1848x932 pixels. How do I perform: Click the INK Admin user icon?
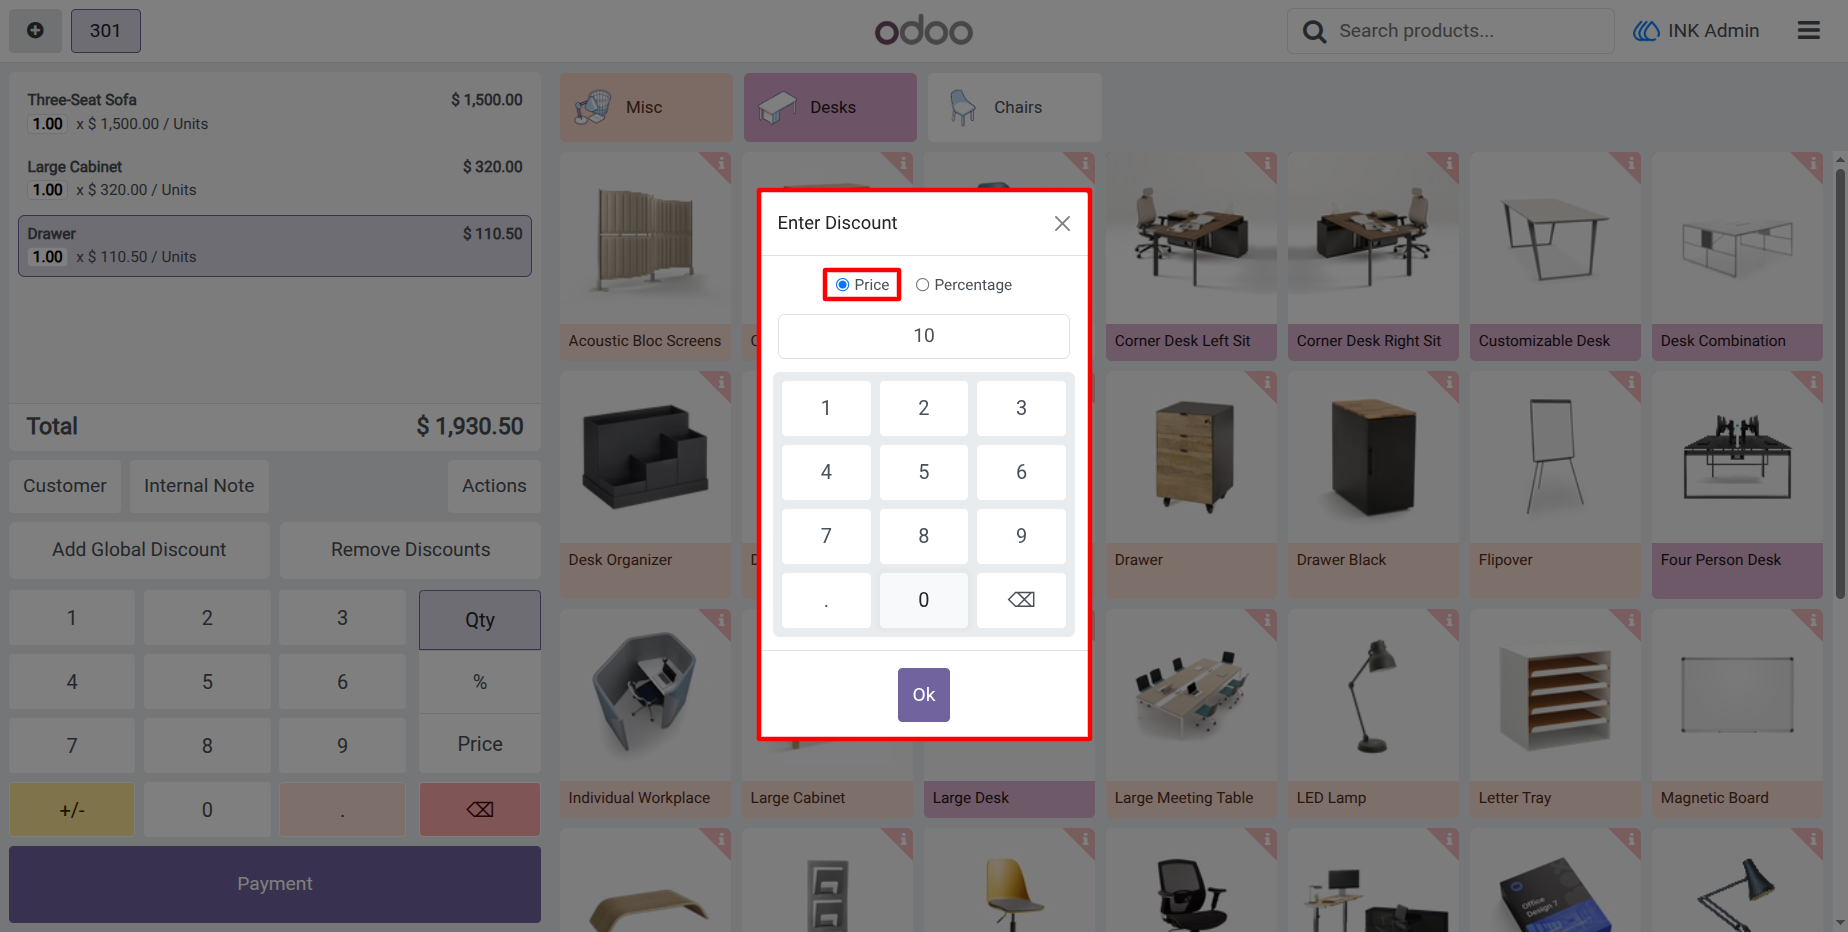click(x=1646, y=31)
